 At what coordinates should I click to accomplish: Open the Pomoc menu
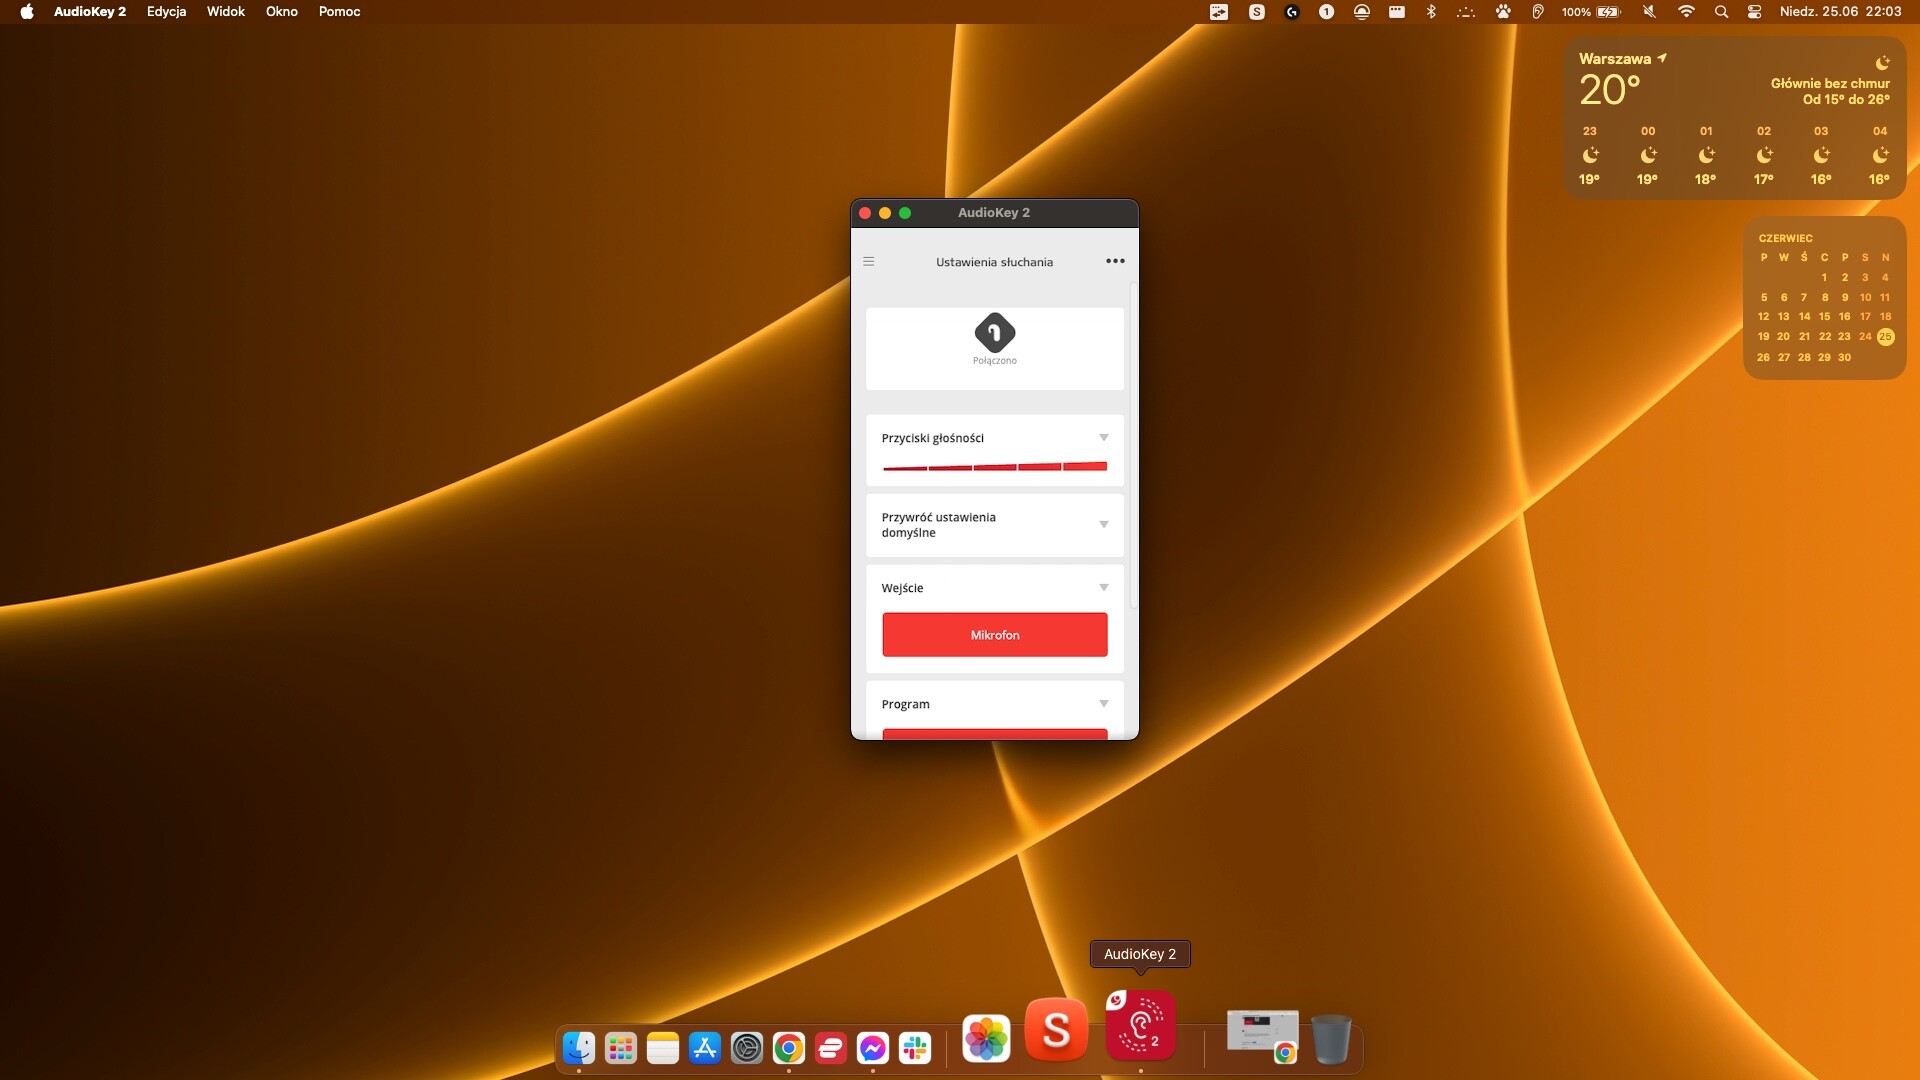pos(339,12)
